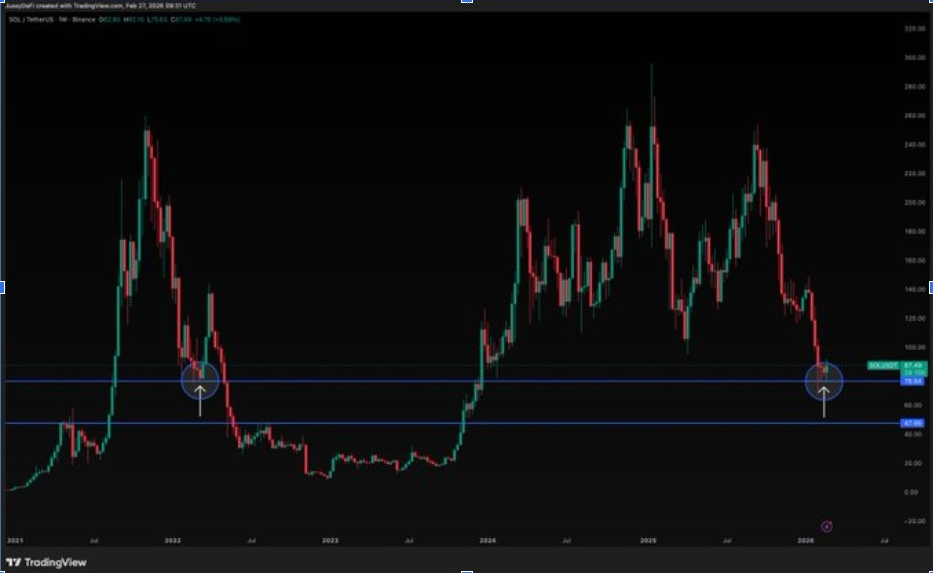Select the 76.64 horizontal line price tag
Image resolution: width=933 pixels, height=573 pixels.
coord(912,381)
